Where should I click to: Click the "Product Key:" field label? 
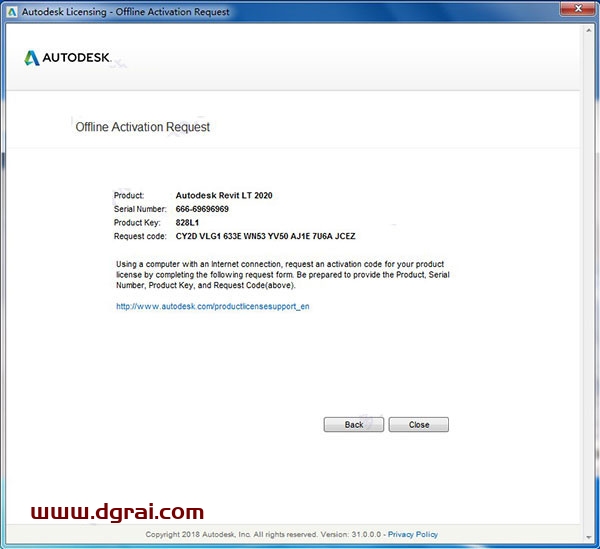136,223
